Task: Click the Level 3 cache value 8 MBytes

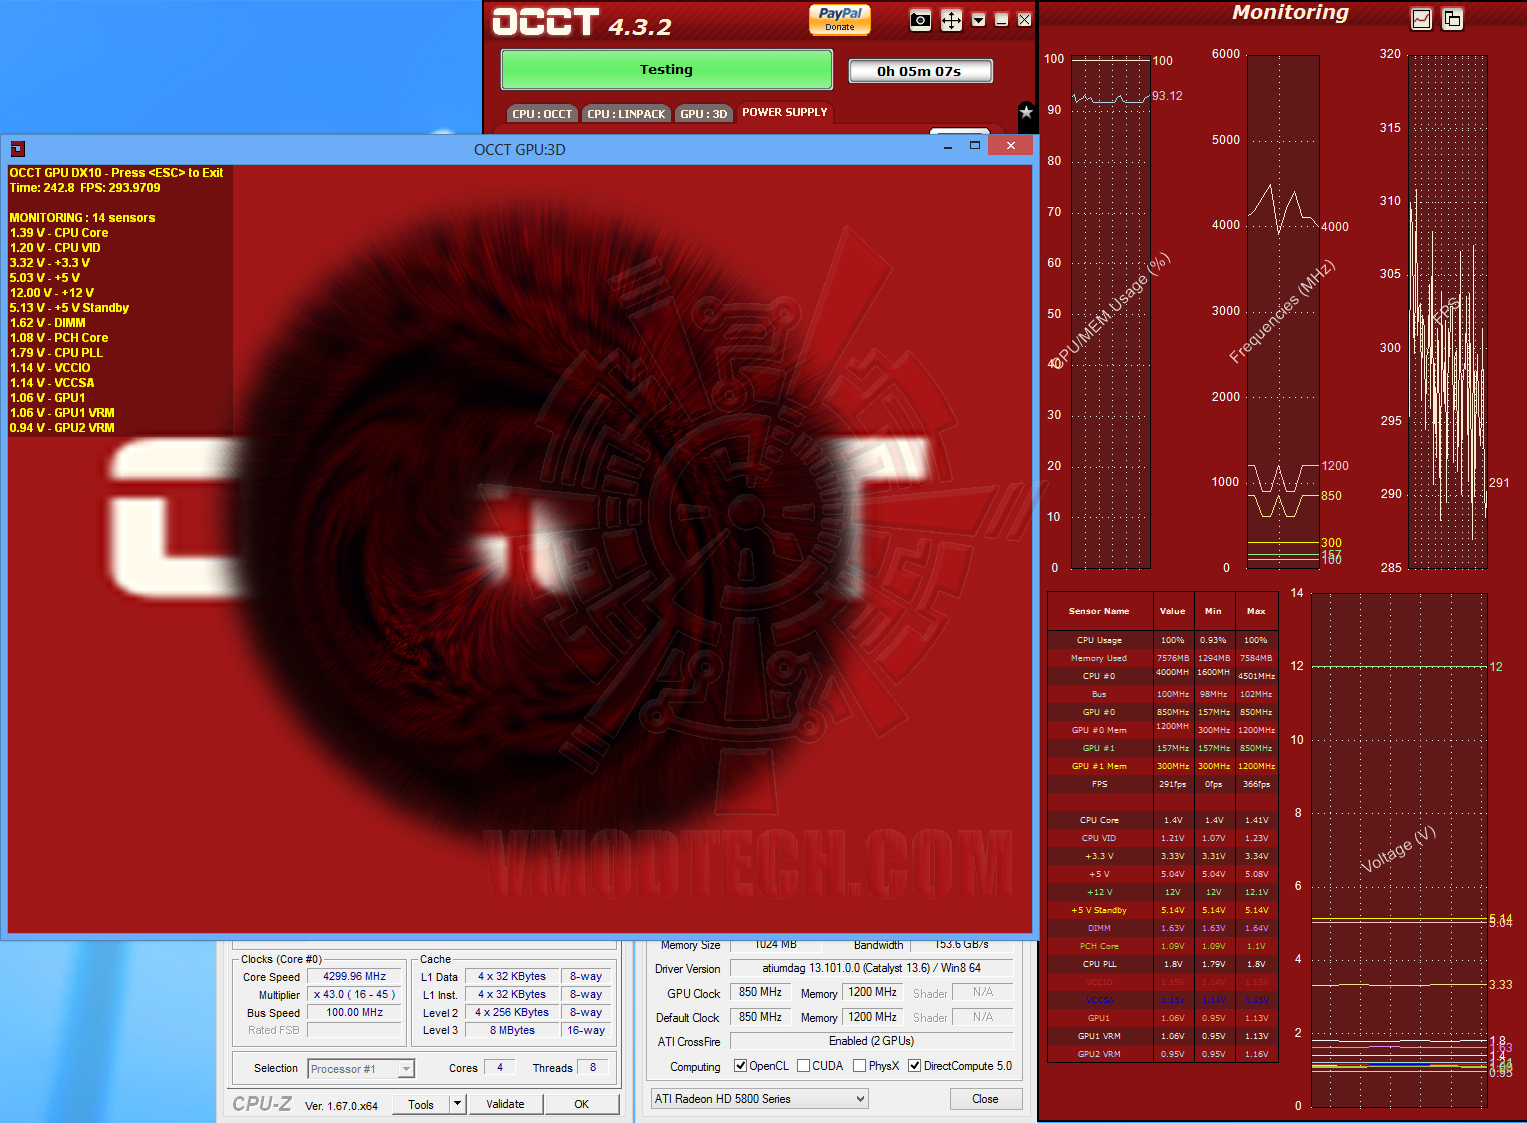Action: pyautogui.click(x=512, y=1031)
